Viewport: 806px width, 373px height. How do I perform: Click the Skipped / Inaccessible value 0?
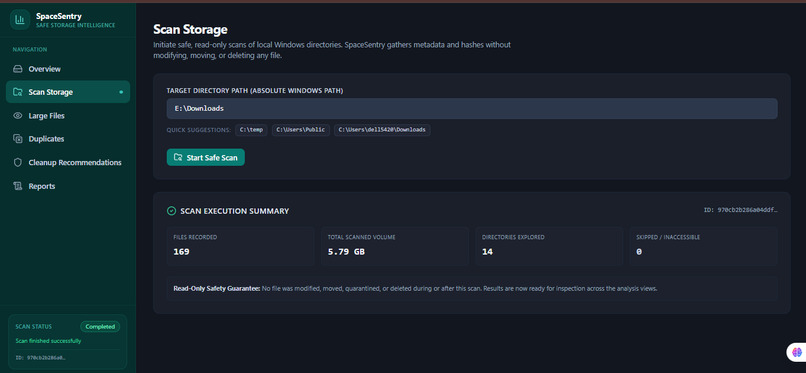(639, 252)
